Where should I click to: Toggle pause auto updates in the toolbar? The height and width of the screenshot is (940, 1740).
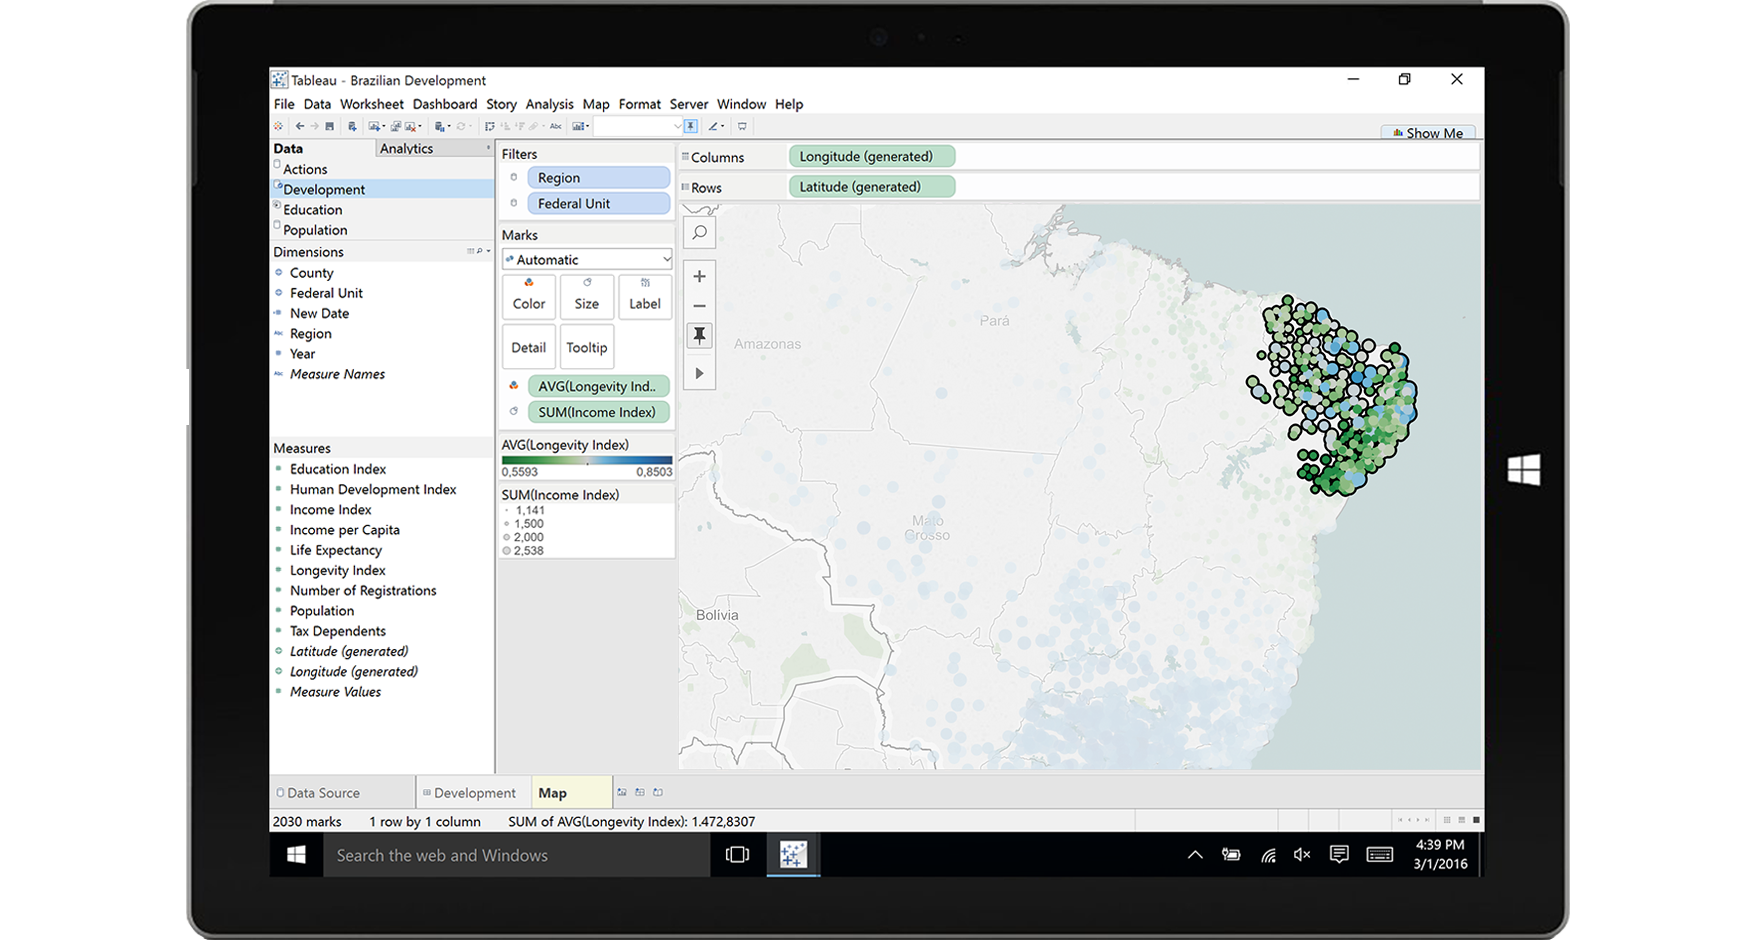pos(439,126)
